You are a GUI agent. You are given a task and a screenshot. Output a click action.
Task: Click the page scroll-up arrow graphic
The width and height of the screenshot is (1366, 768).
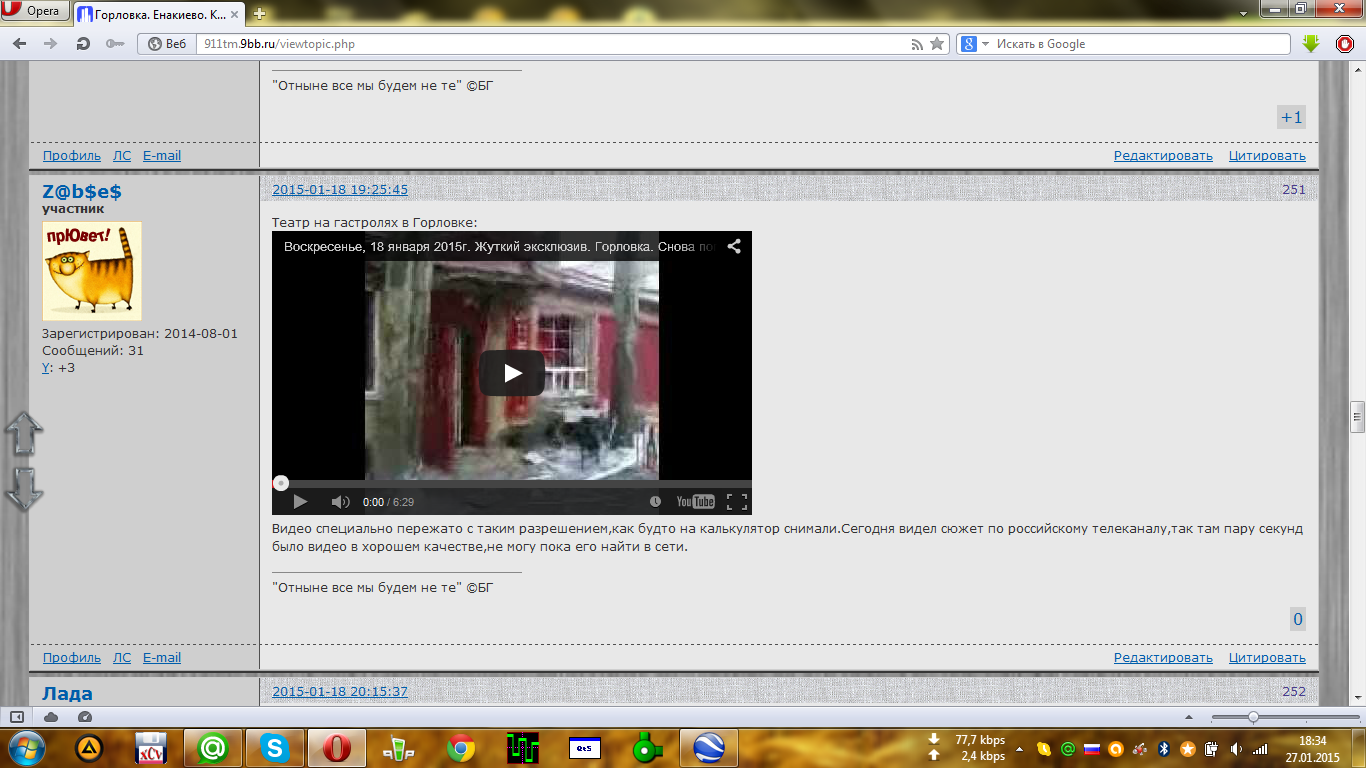pyautogui.click(x=24, y=433)
